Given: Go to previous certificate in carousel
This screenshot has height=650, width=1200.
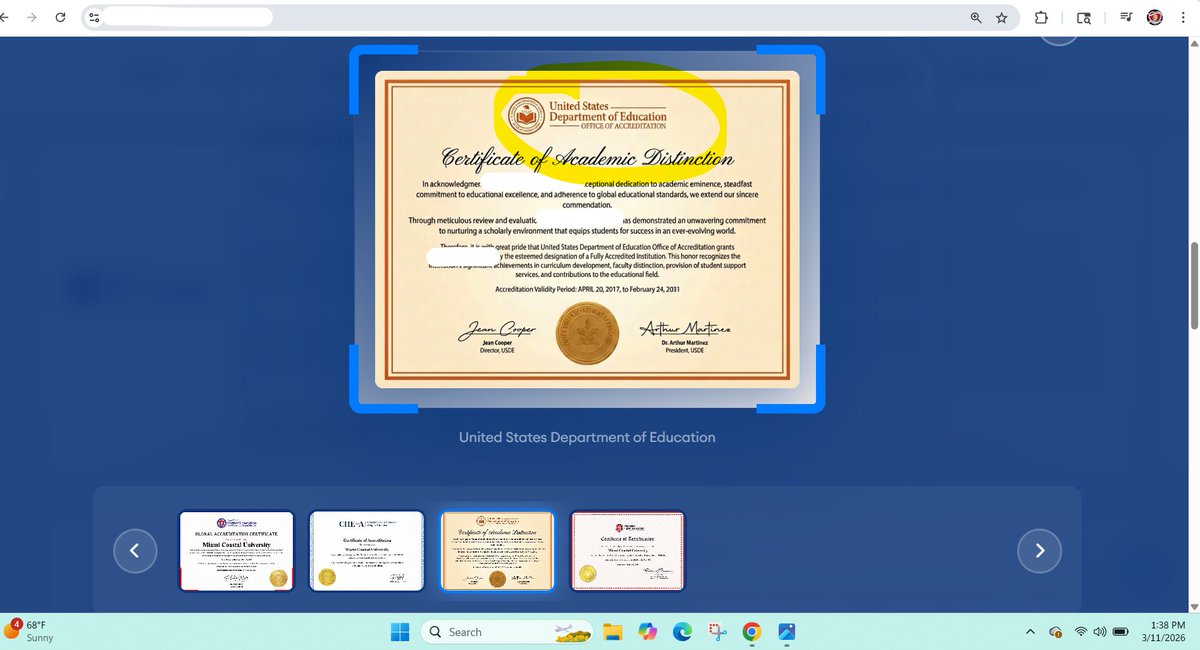Looking at the screenshot, I should click(x=135, y=550).
